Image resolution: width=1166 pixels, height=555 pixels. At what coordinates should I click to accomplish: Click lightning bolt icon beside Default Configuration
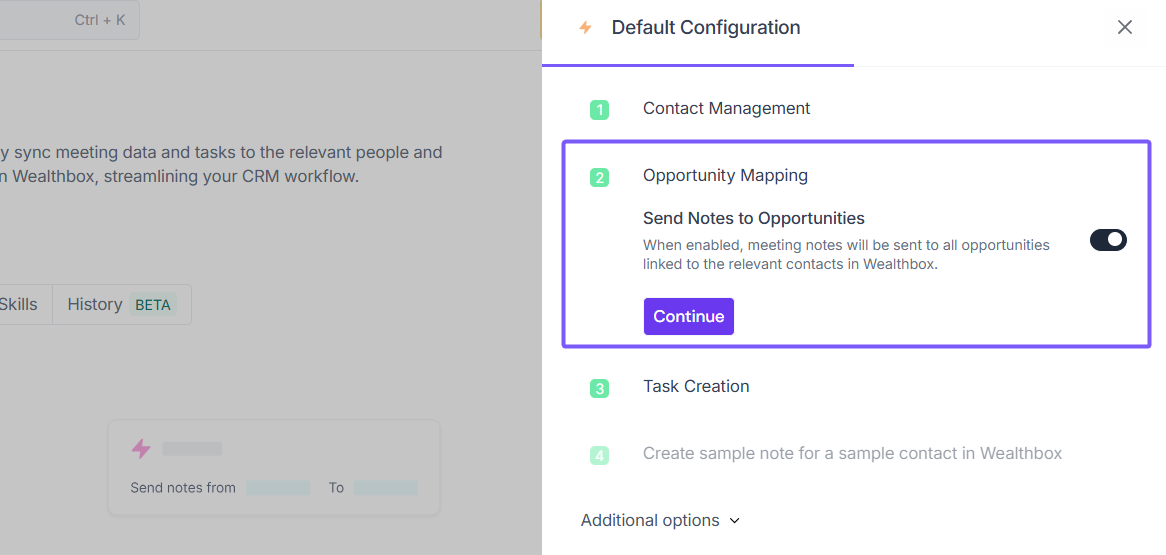585,28
